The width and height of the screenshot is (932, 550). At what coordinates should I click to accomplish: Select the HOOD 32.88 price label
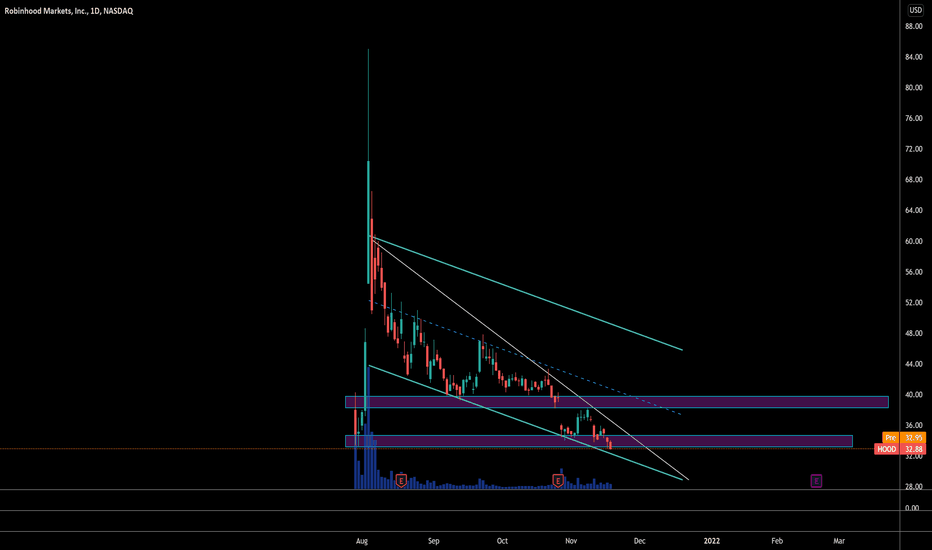(x=900, y=449)
